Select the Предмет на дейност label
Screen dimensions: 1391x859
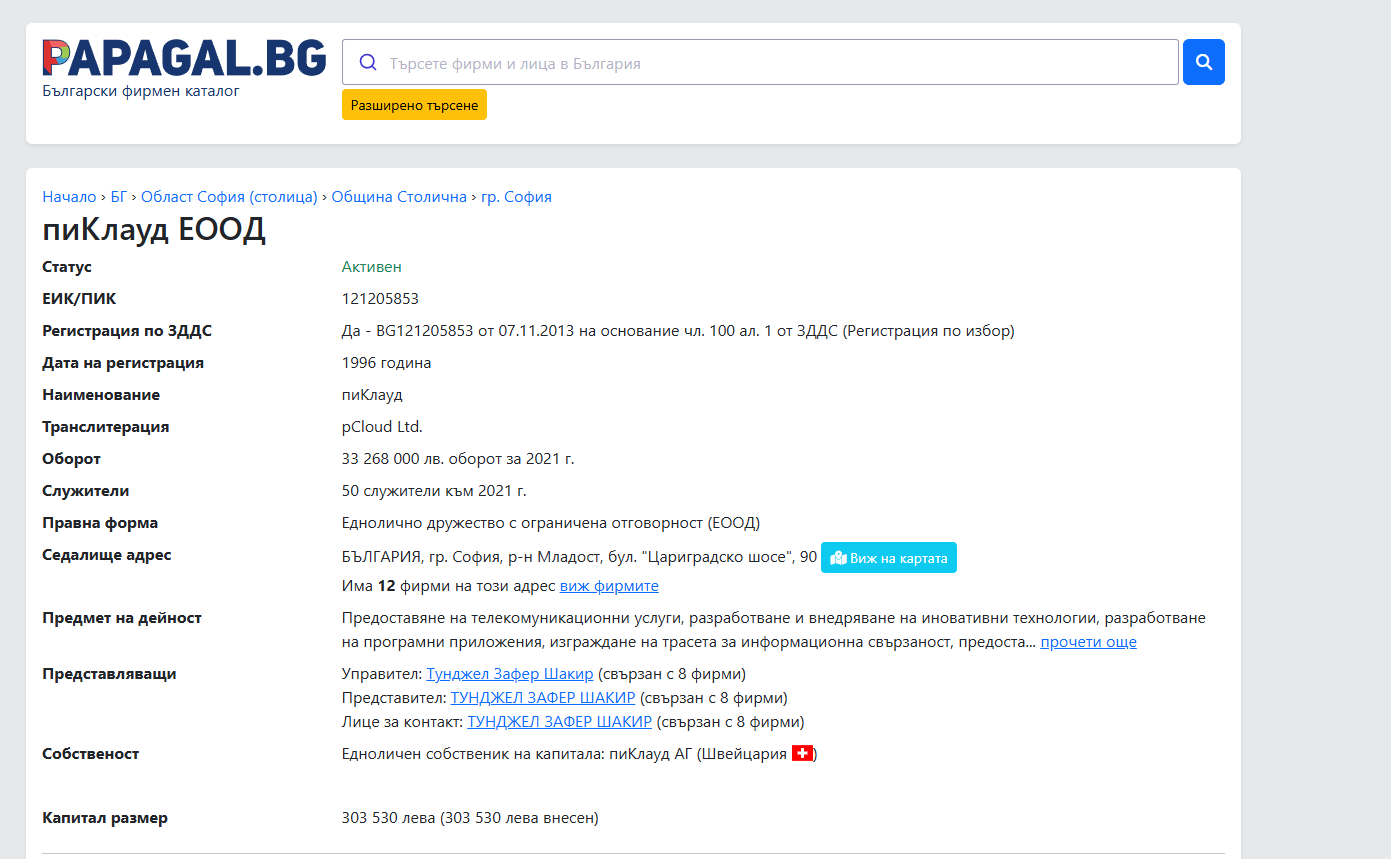(x=122, y=618)
